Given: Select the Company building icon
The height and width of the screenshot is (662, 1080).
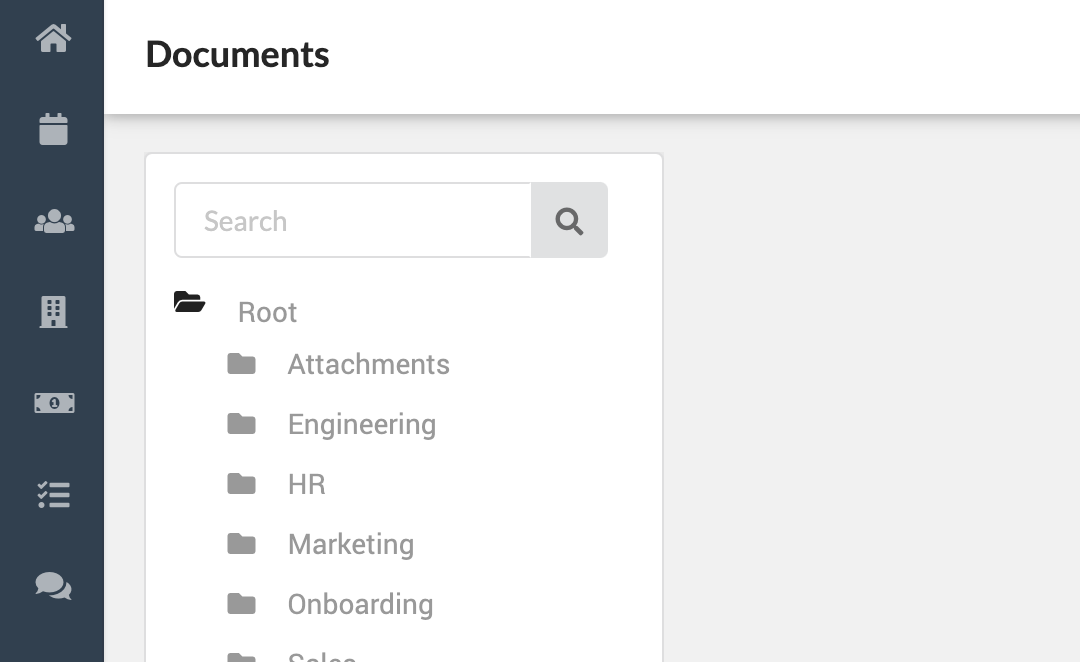Looking at the screenshot, I should click(x=53, y=312).
